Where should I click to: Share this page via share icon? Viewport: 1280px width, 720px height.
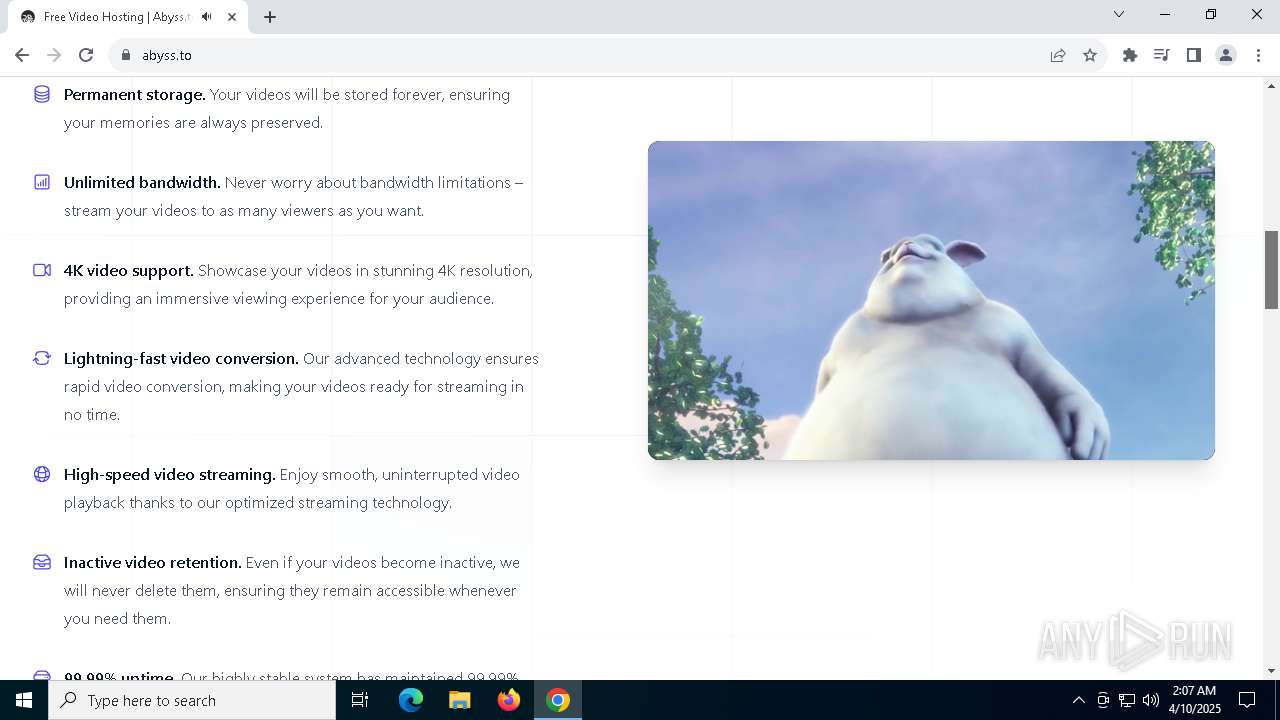click(x=1058, y=55)
